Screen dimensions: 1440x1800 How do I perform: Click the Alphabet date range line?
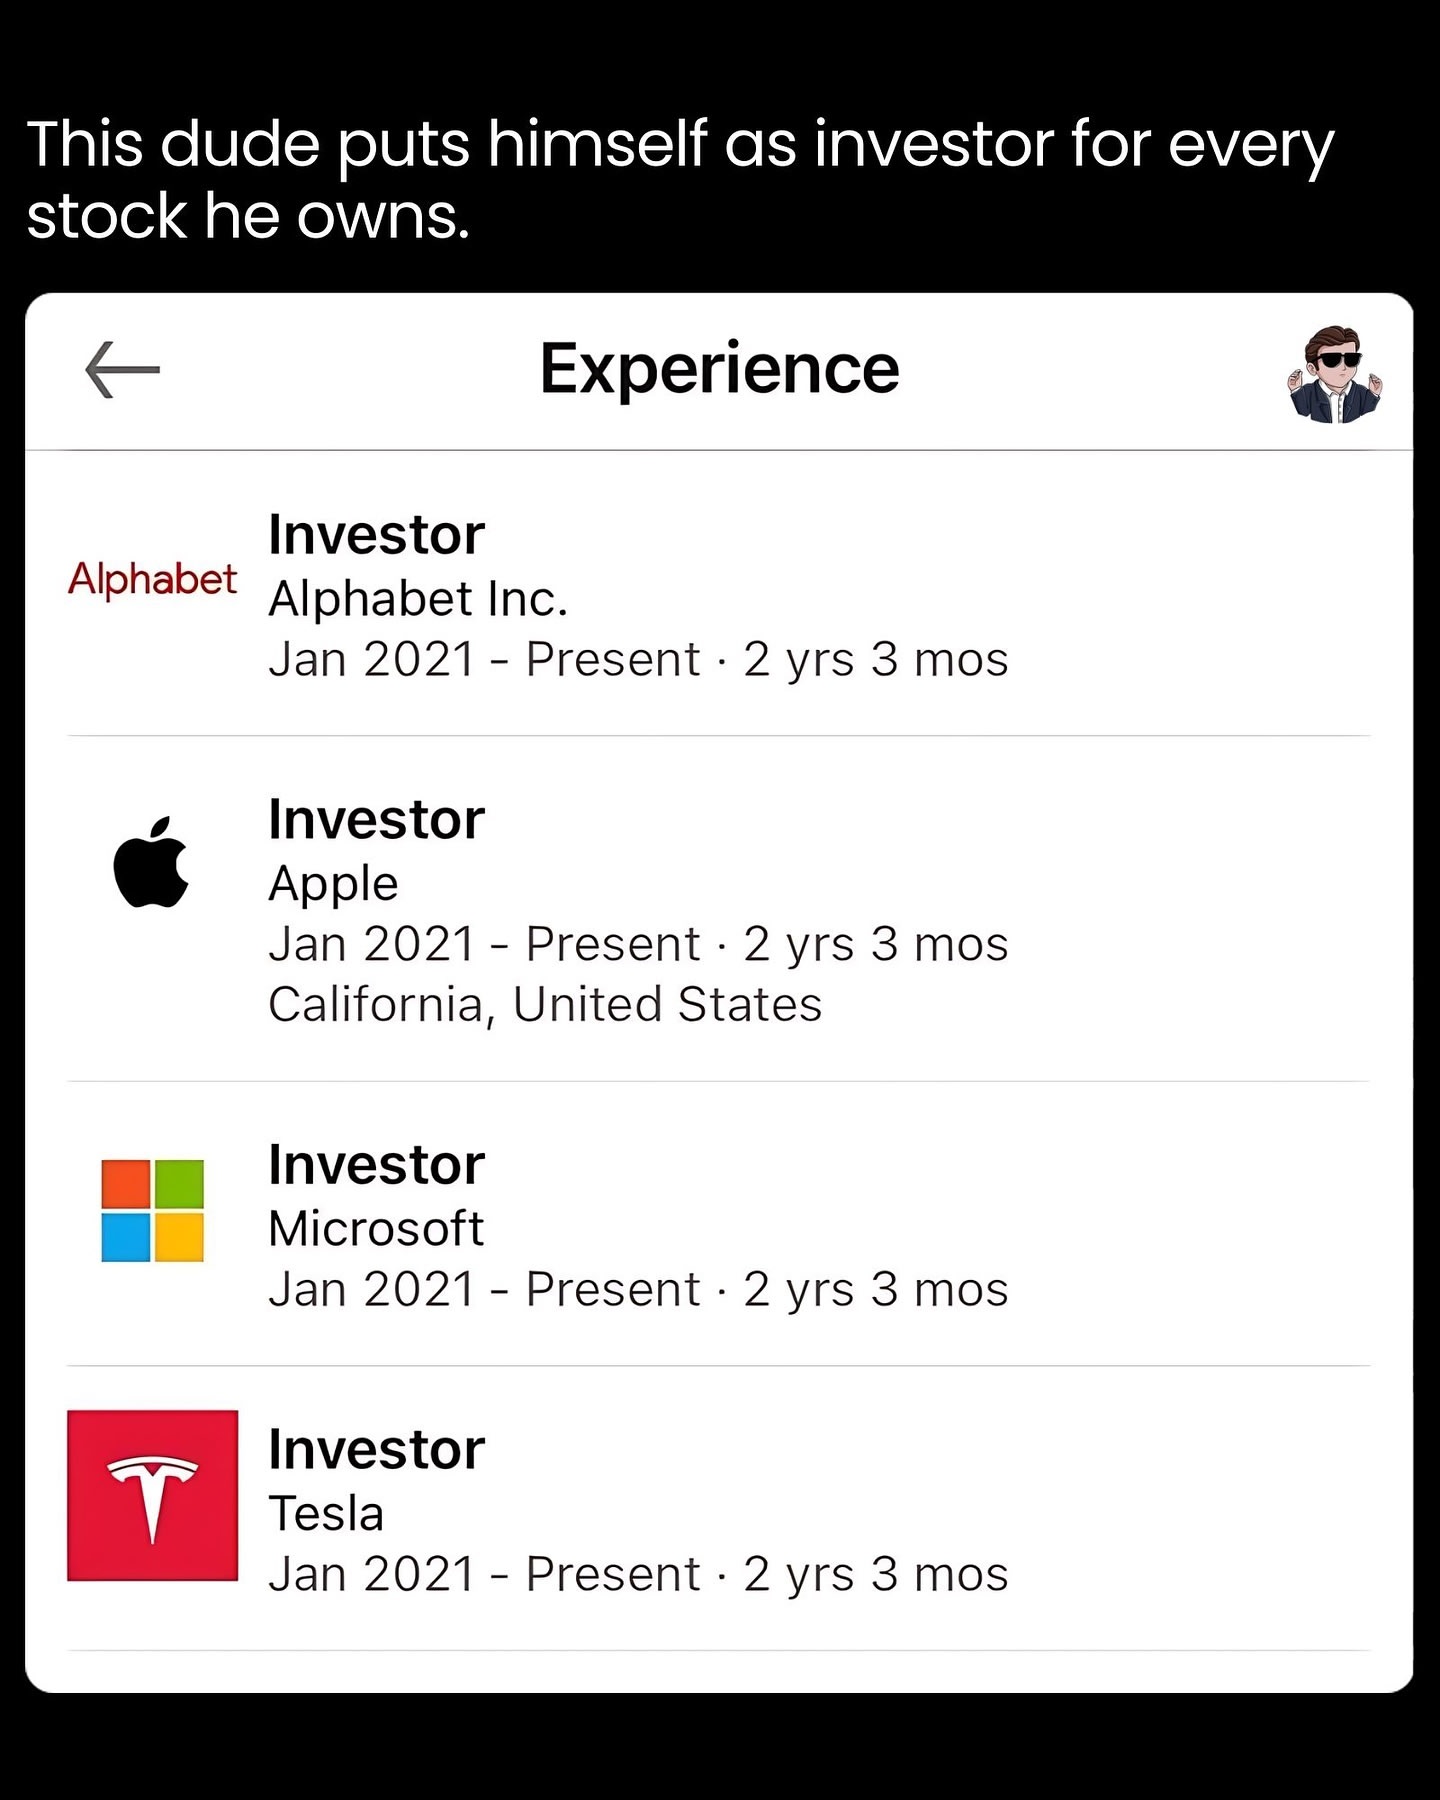pos(638,660)
